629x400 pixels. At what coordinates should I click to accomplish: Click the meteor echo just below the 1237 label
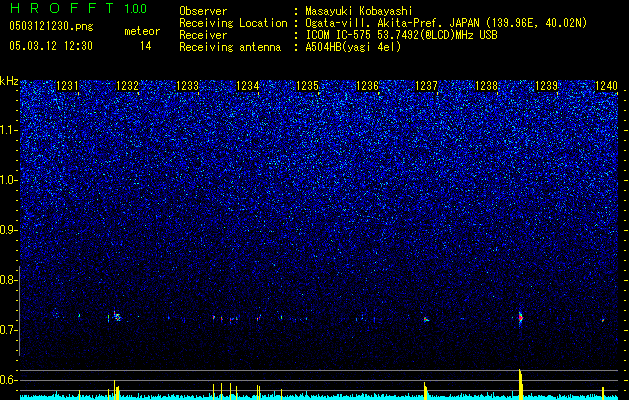pyautogui.click(x=426, y=319)
